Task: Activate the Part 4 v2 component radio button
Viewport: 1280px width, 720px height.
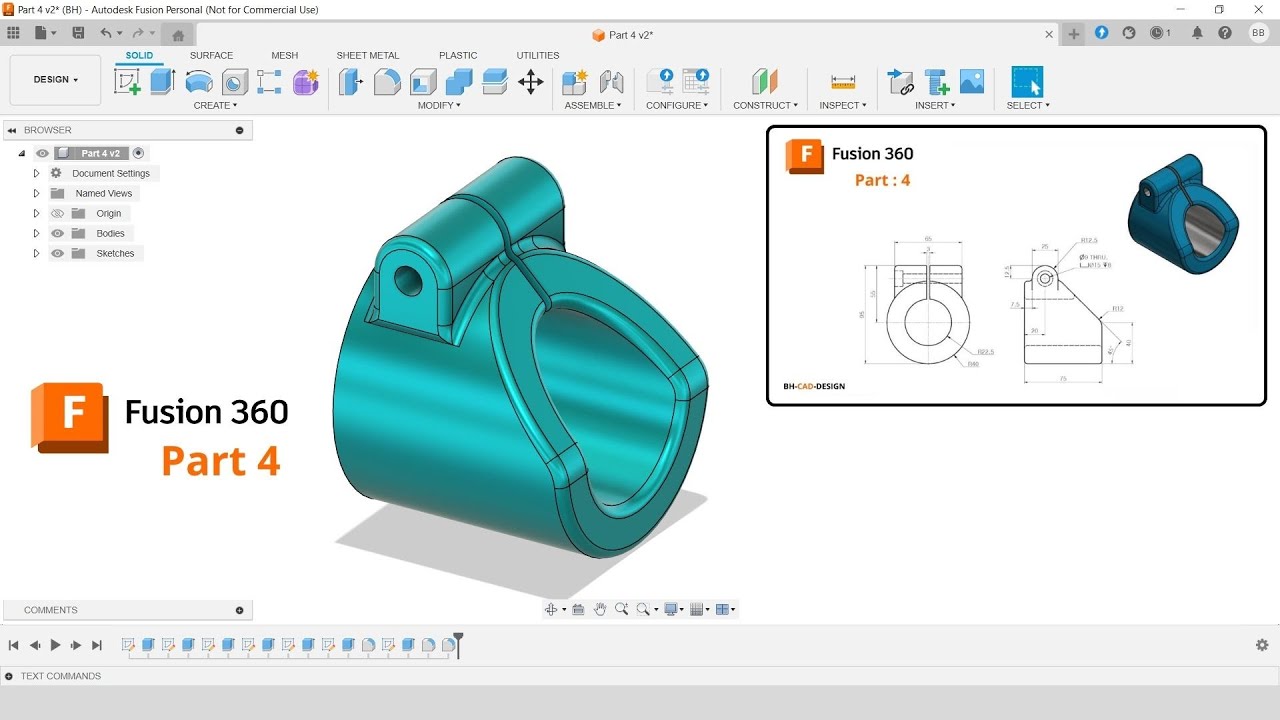Action: click(138, 153)
